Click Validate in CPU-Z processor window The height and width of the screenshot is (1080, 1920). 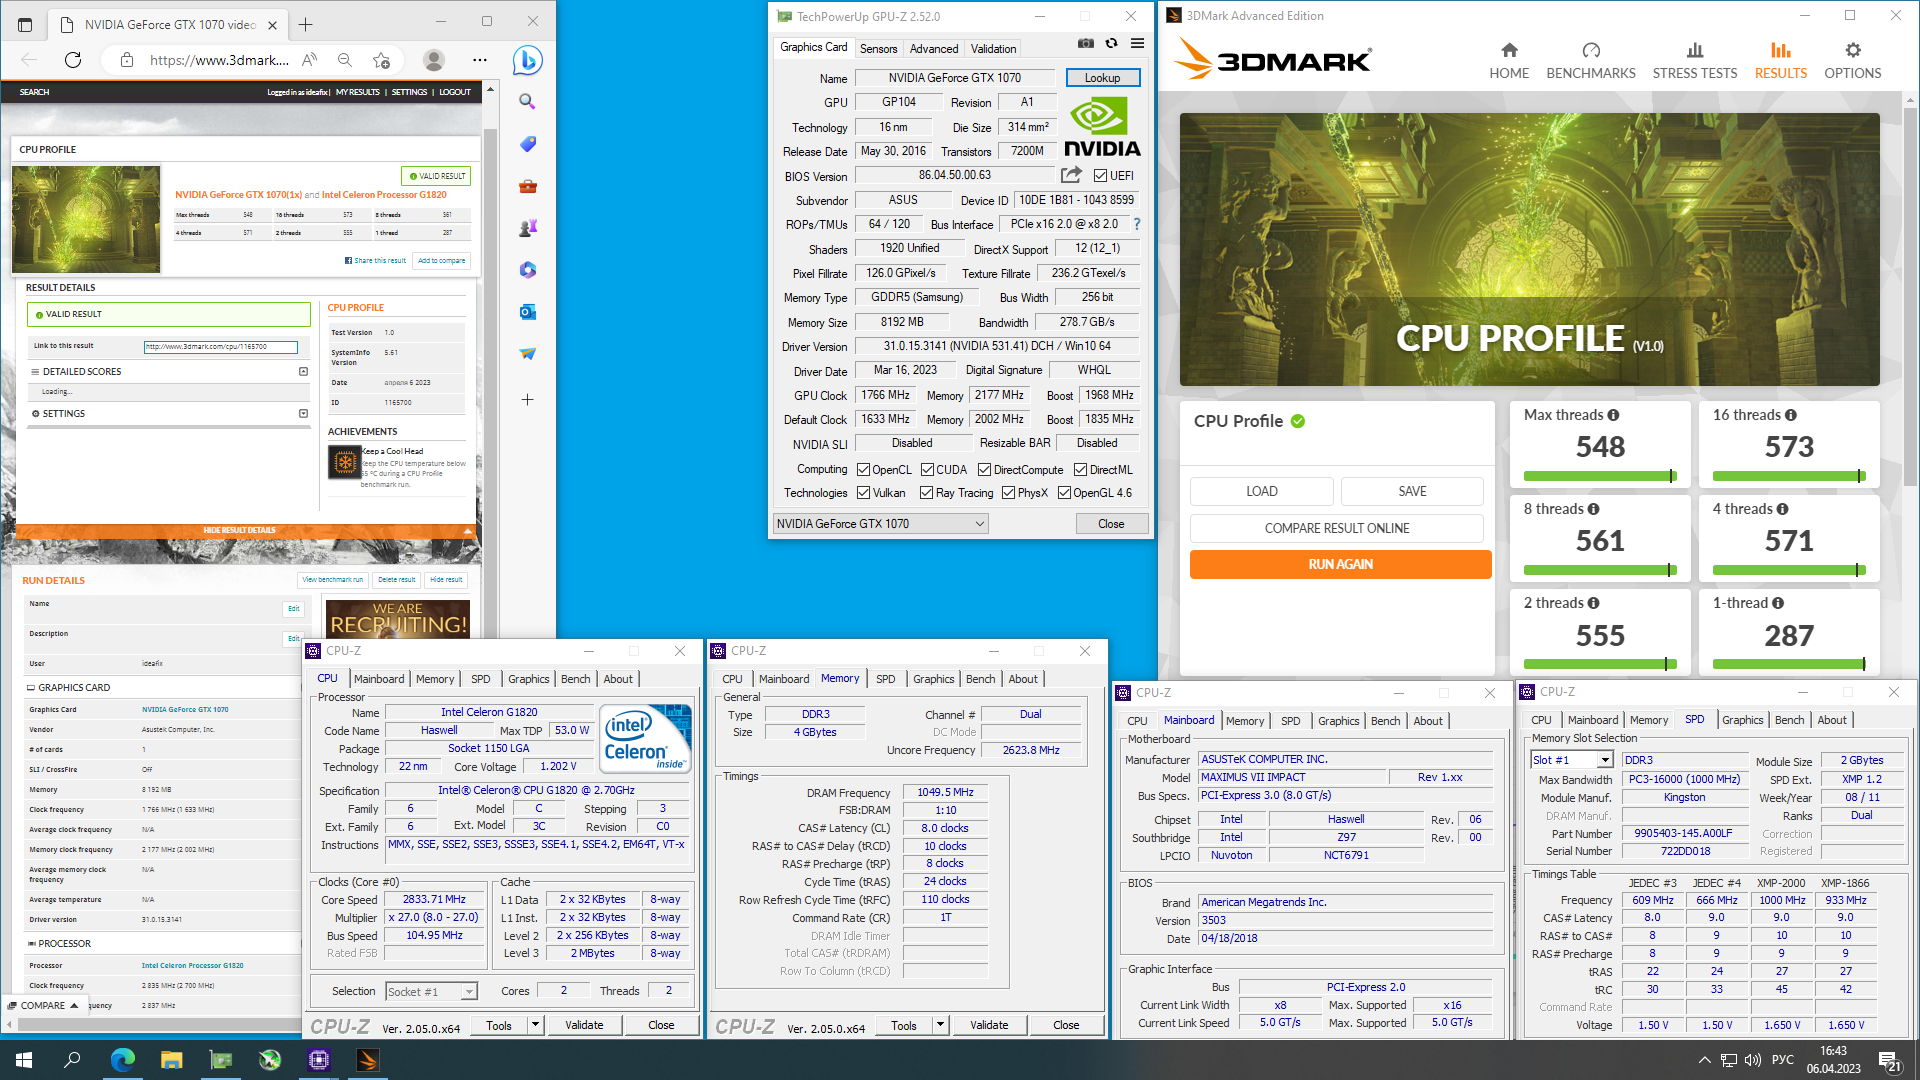point(584,1025)
